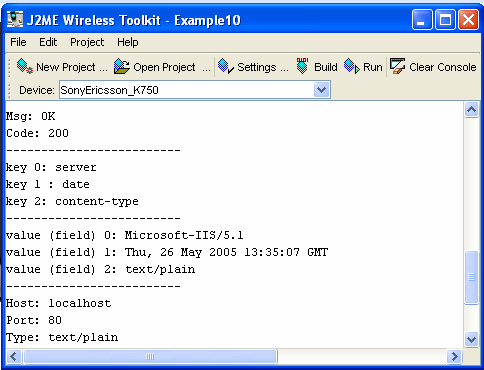Open the File menu
This screenshot has width=484, height=370.
(18, 42)
